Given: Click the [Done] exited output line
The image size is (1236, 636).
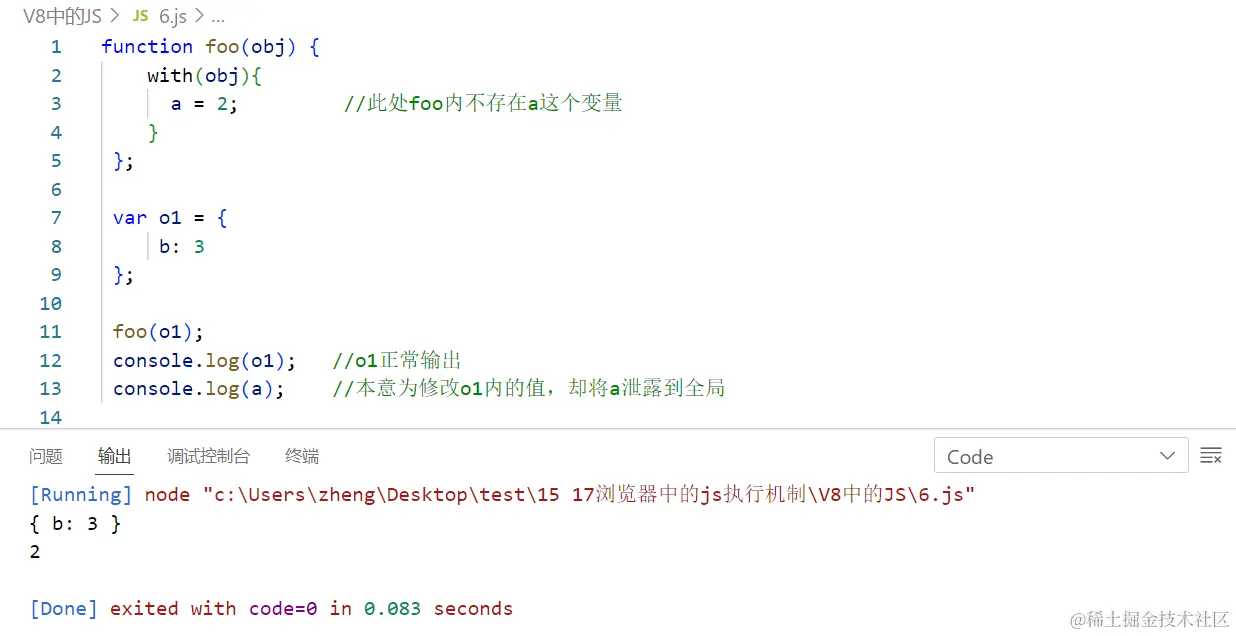Looking at the screenshot, I should [x=272, y=608].
